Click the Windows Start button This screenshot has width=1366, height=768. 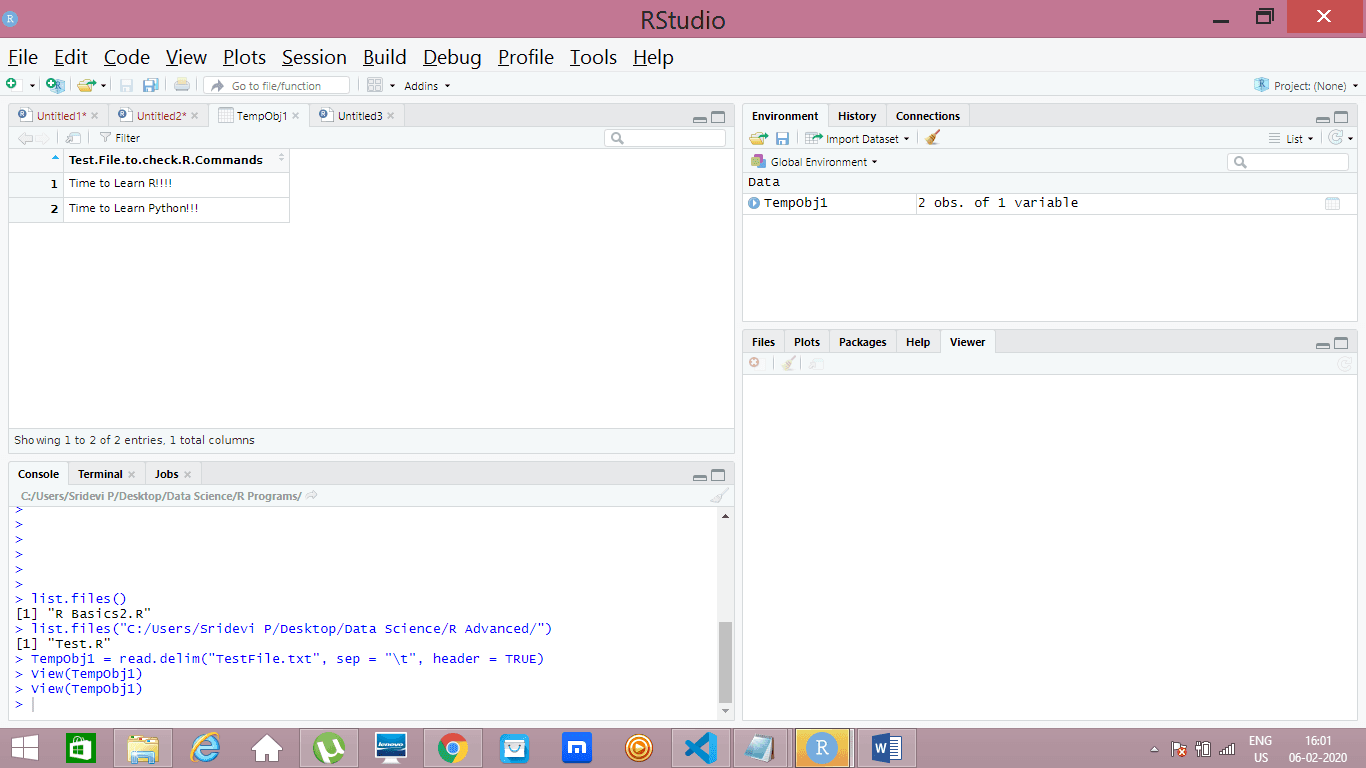point(24,748)
